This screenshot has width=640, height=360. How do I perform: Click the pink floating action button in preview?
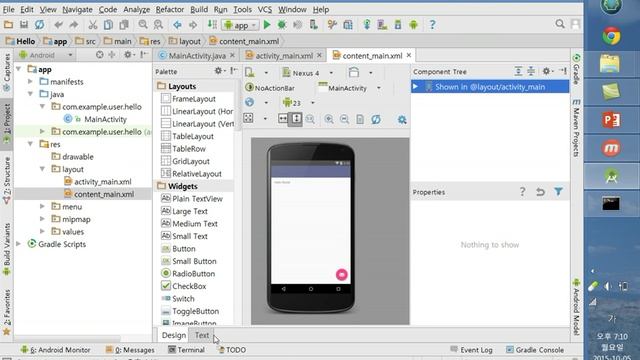[x=342, y=274]
